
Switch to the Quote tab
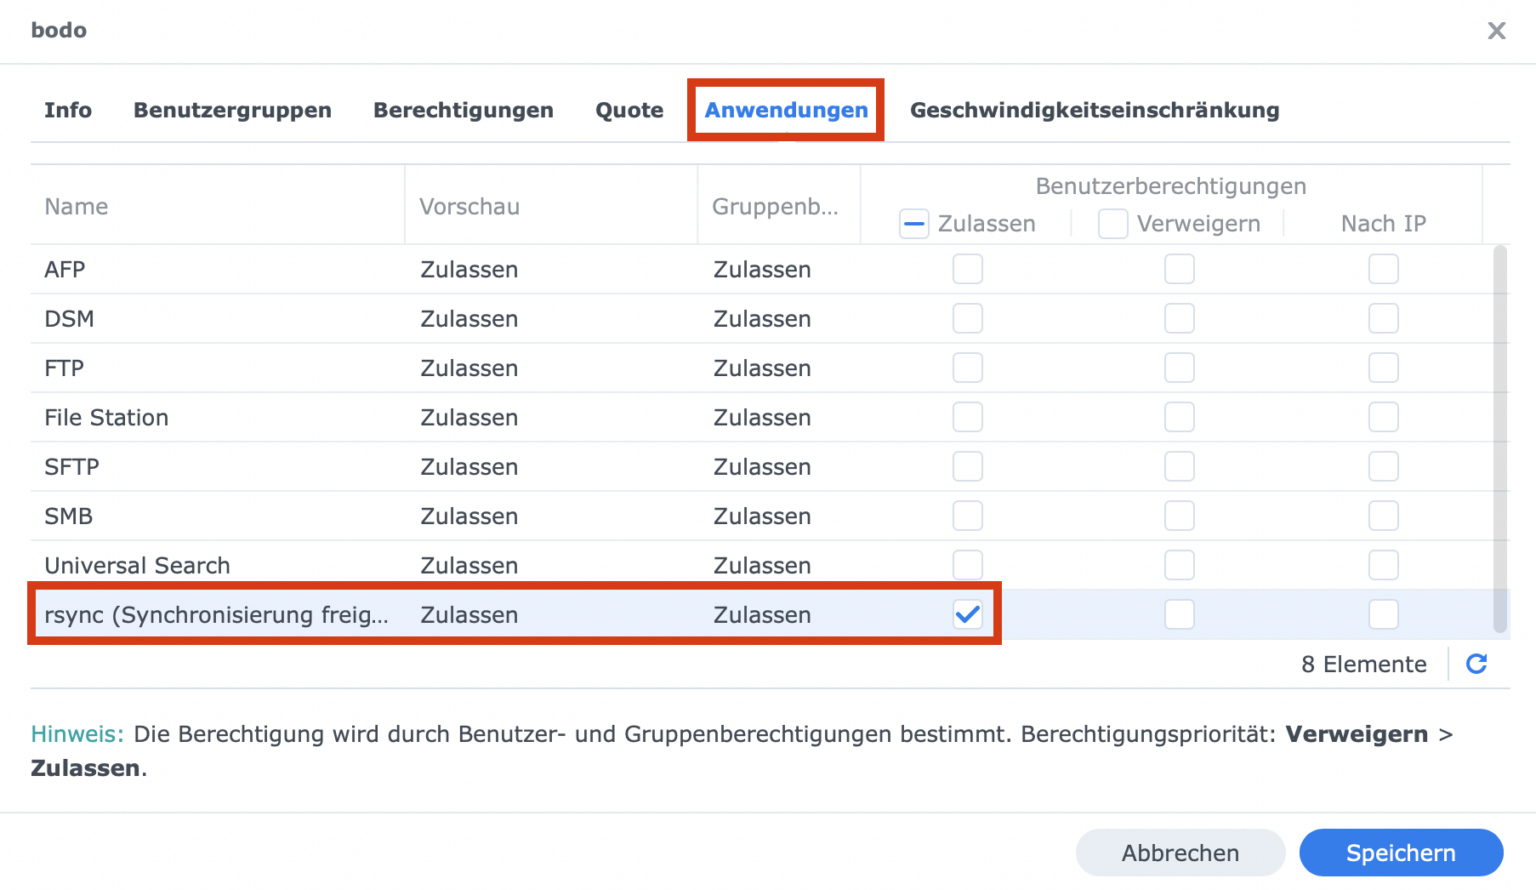(629, 110)
